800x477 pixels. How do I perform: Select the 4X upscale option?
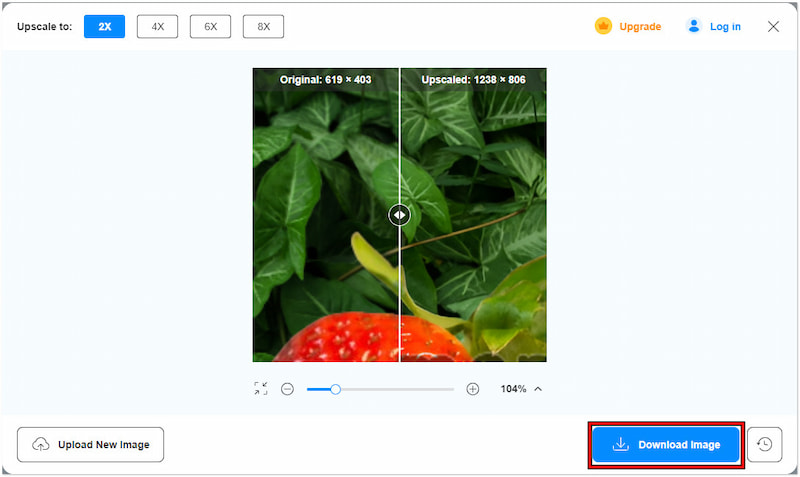click(157, 27)
